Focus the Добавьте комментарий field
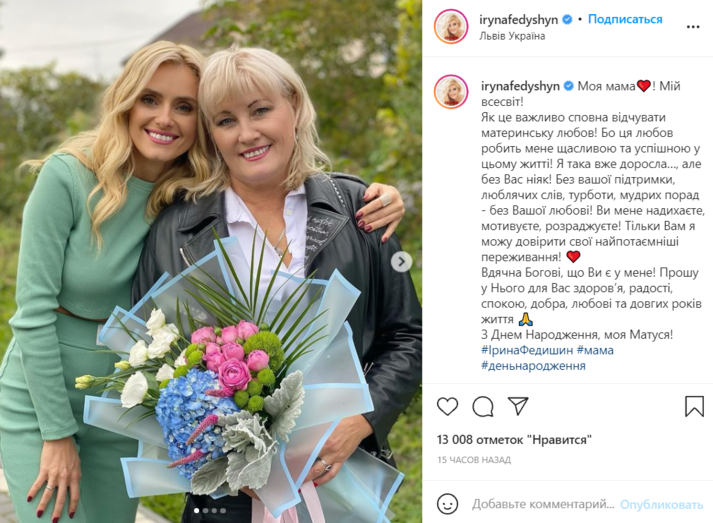The image size is (713, 523). (543, 504)
